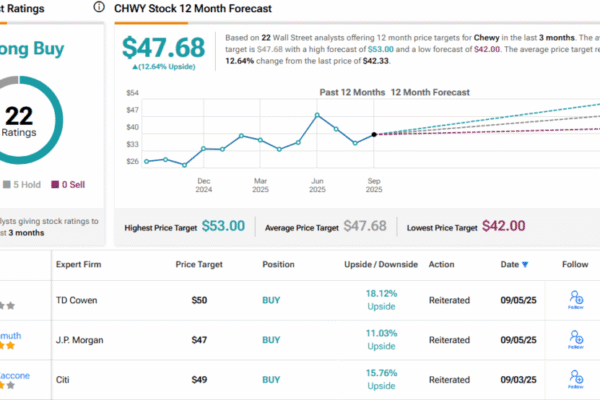This screenshot has width=600, height=400.
Task: Click the $50 price target cell
Action: click(199, 300)
